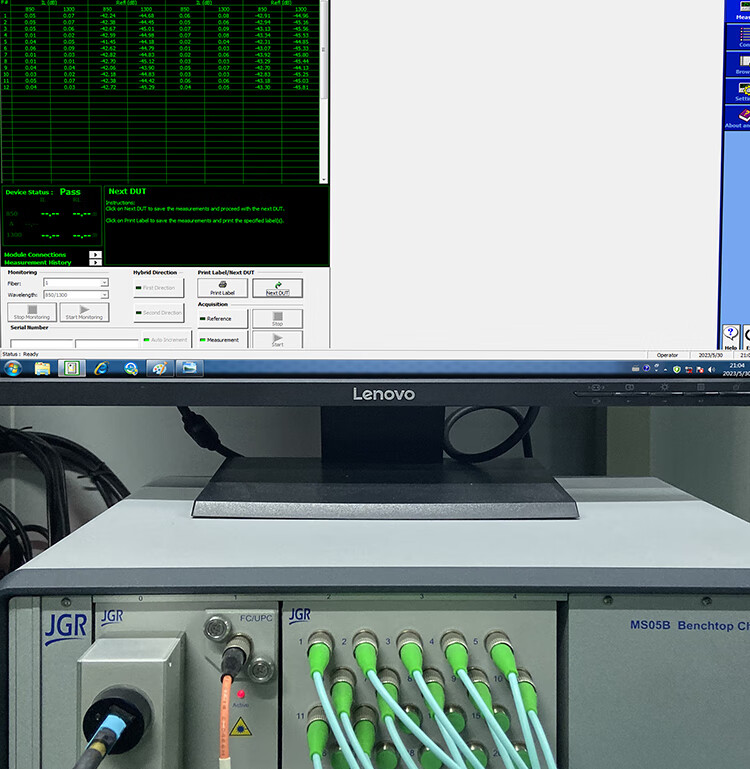Toggle the Auto Increment button

(x=166, y=339)
